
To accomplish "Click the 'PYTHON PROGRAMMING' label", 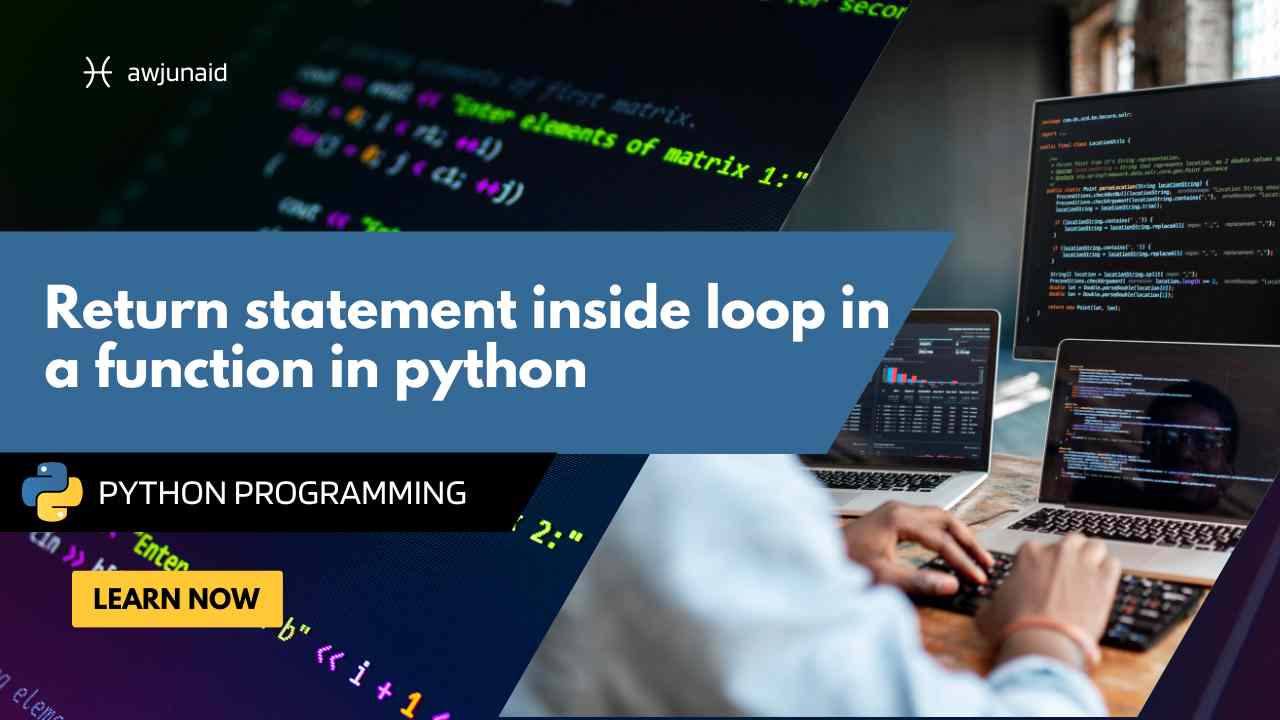I will [x=282, y=493].
